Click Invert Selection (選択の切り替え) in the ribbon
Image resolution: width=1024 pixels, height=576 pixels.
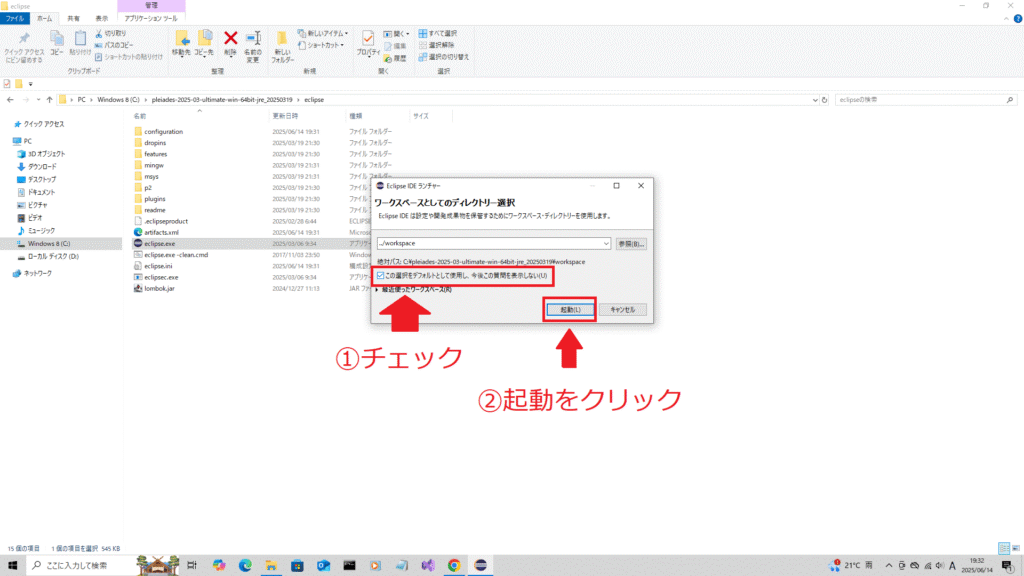click(x=444, y=57)
